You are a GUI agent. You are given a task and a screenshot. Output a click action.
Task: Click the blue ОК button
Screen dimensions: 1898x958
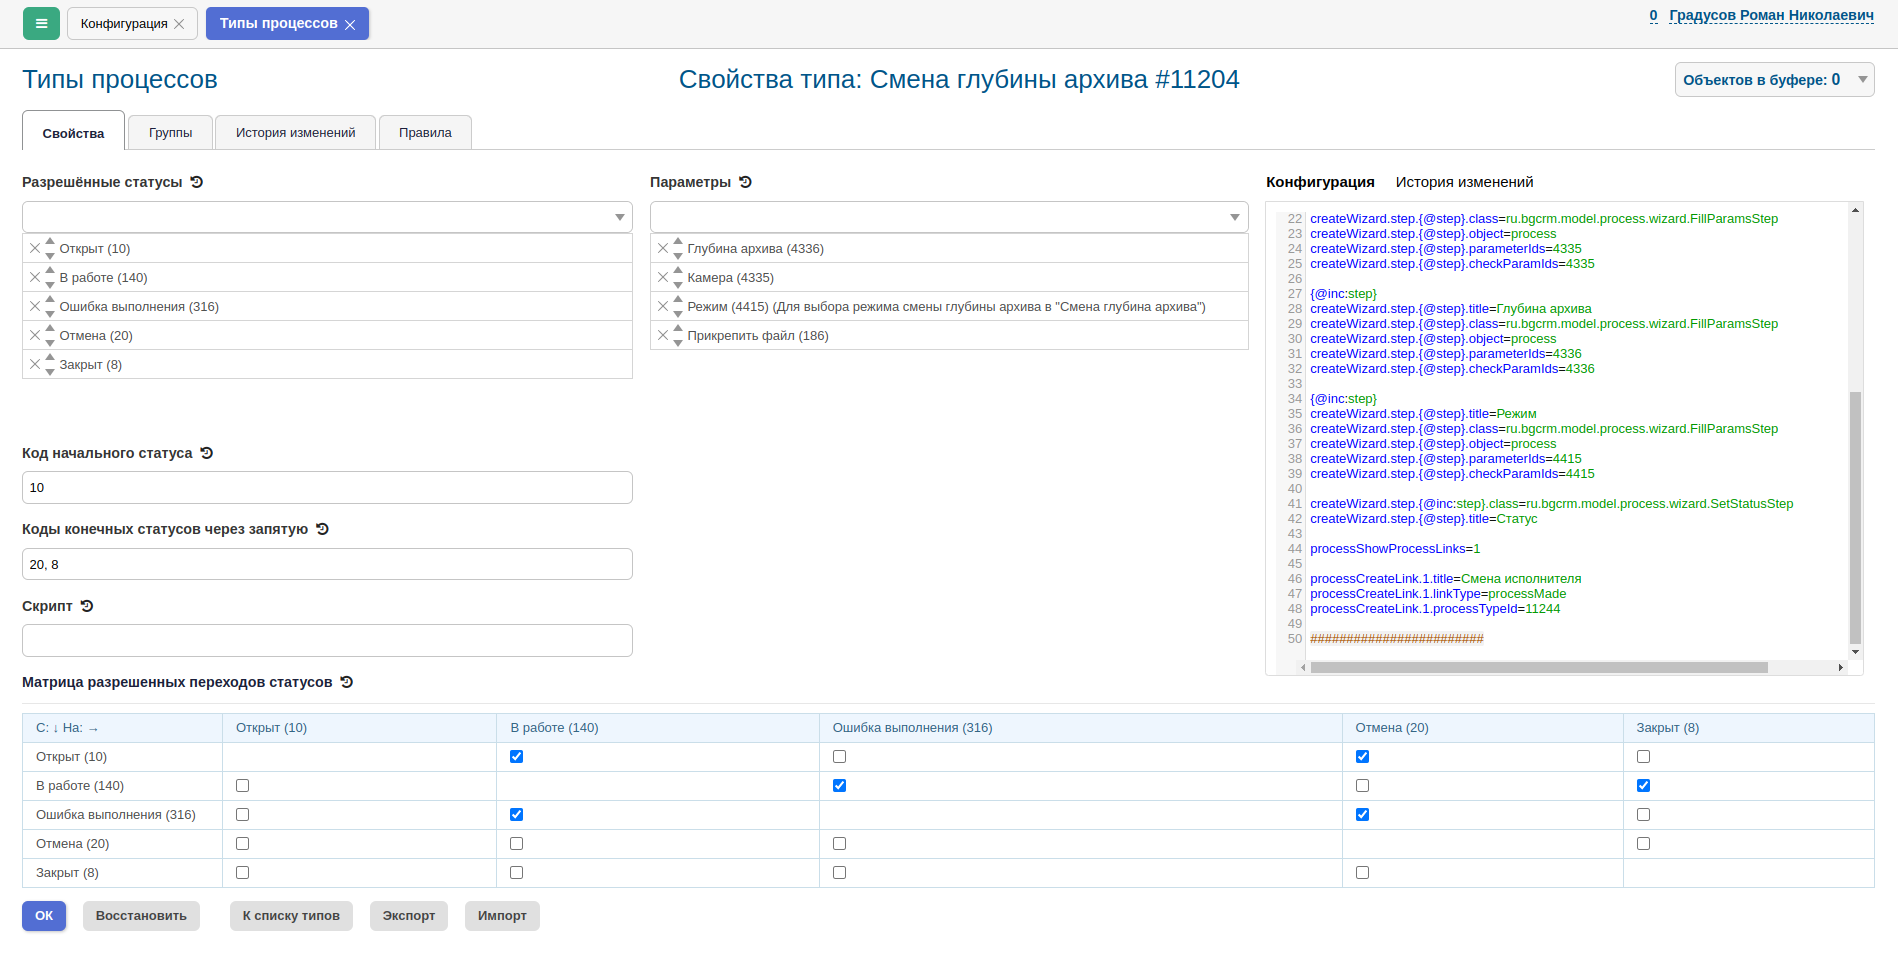[x=44, y=916]
